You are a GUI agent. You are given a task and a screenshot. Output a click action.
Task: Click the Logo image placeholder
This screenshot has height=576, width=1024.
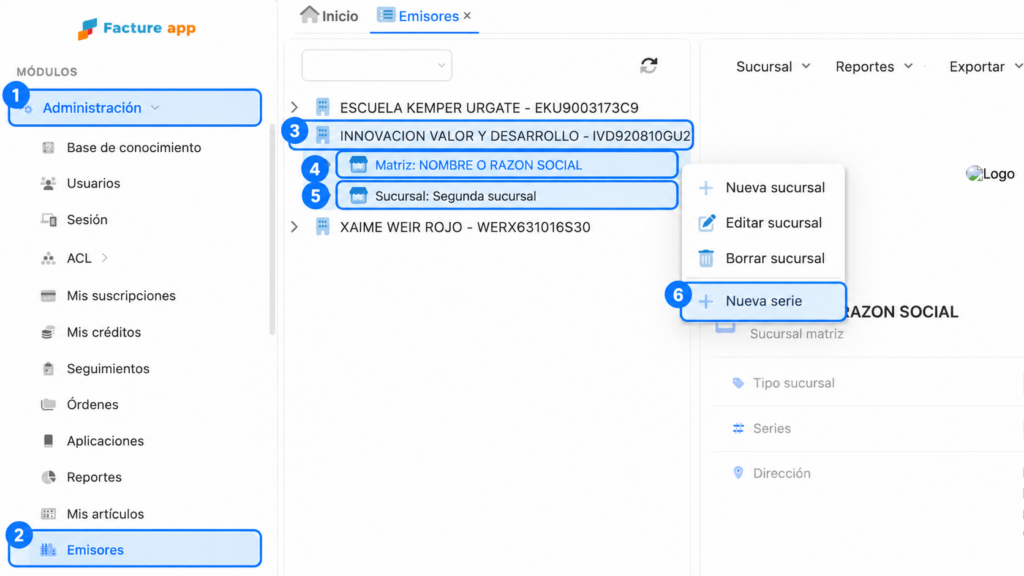click(990, 174)
